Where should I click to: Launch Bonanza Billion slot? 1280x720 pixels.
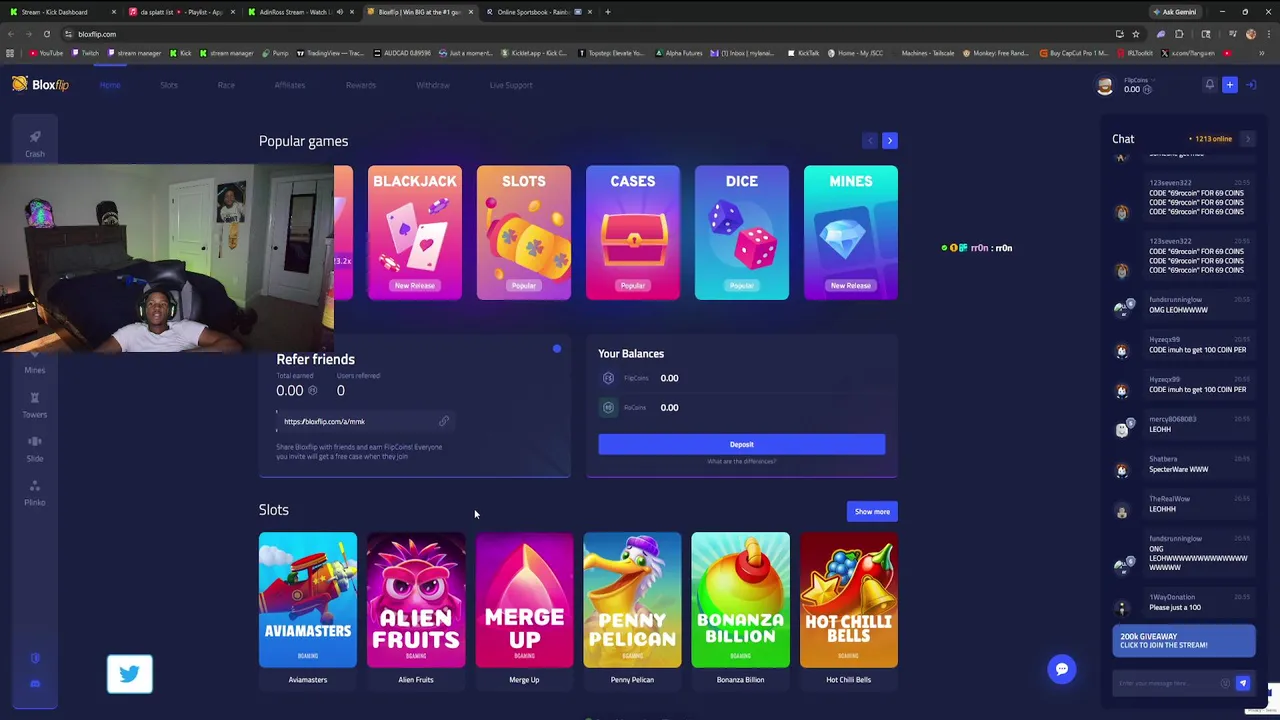pos(740,600)
